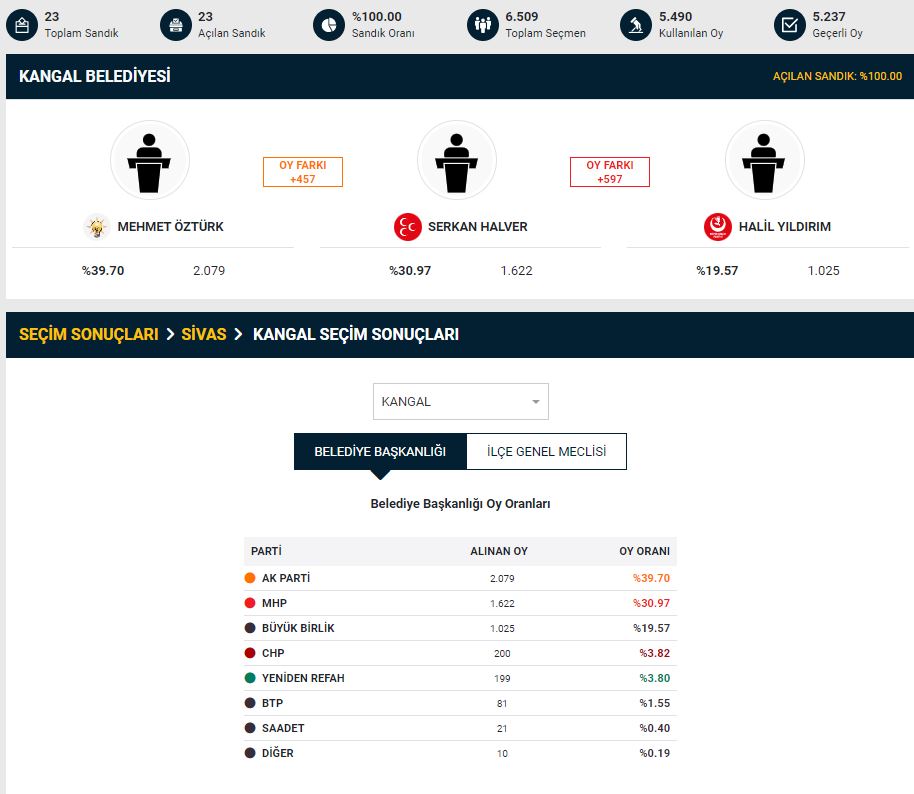The height and width of the screenshot is (794, 914).
Task: Click the MHP logo beside Serkan Halver
Action: tap(407, 227)
